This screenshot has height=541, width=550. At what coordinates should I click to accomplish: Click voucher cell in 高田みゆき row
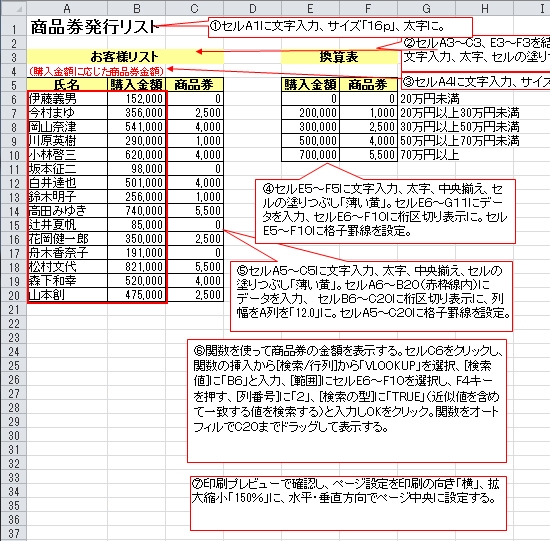[194, 211]
